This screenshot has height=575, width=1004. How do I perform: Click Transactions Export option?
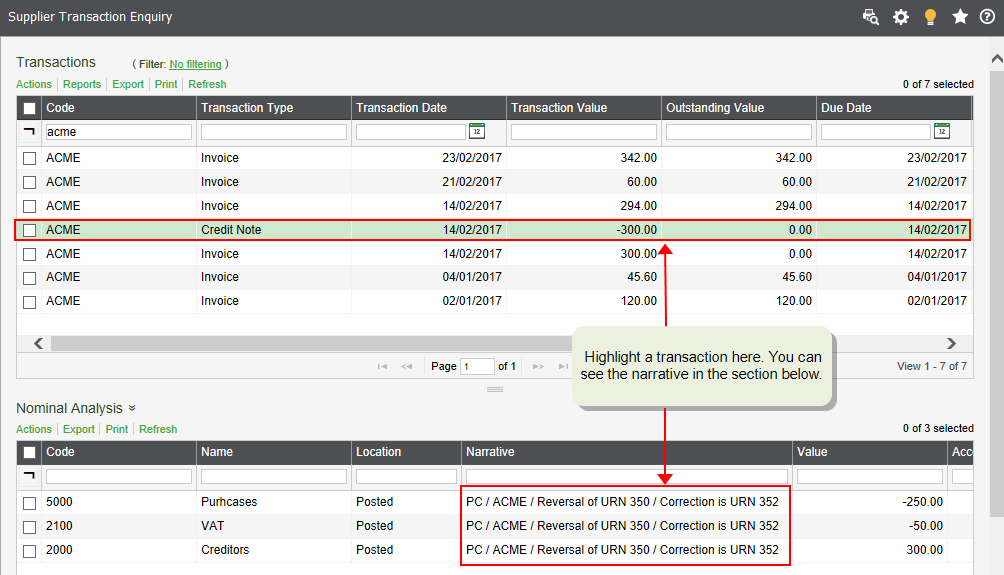point(128,84)
